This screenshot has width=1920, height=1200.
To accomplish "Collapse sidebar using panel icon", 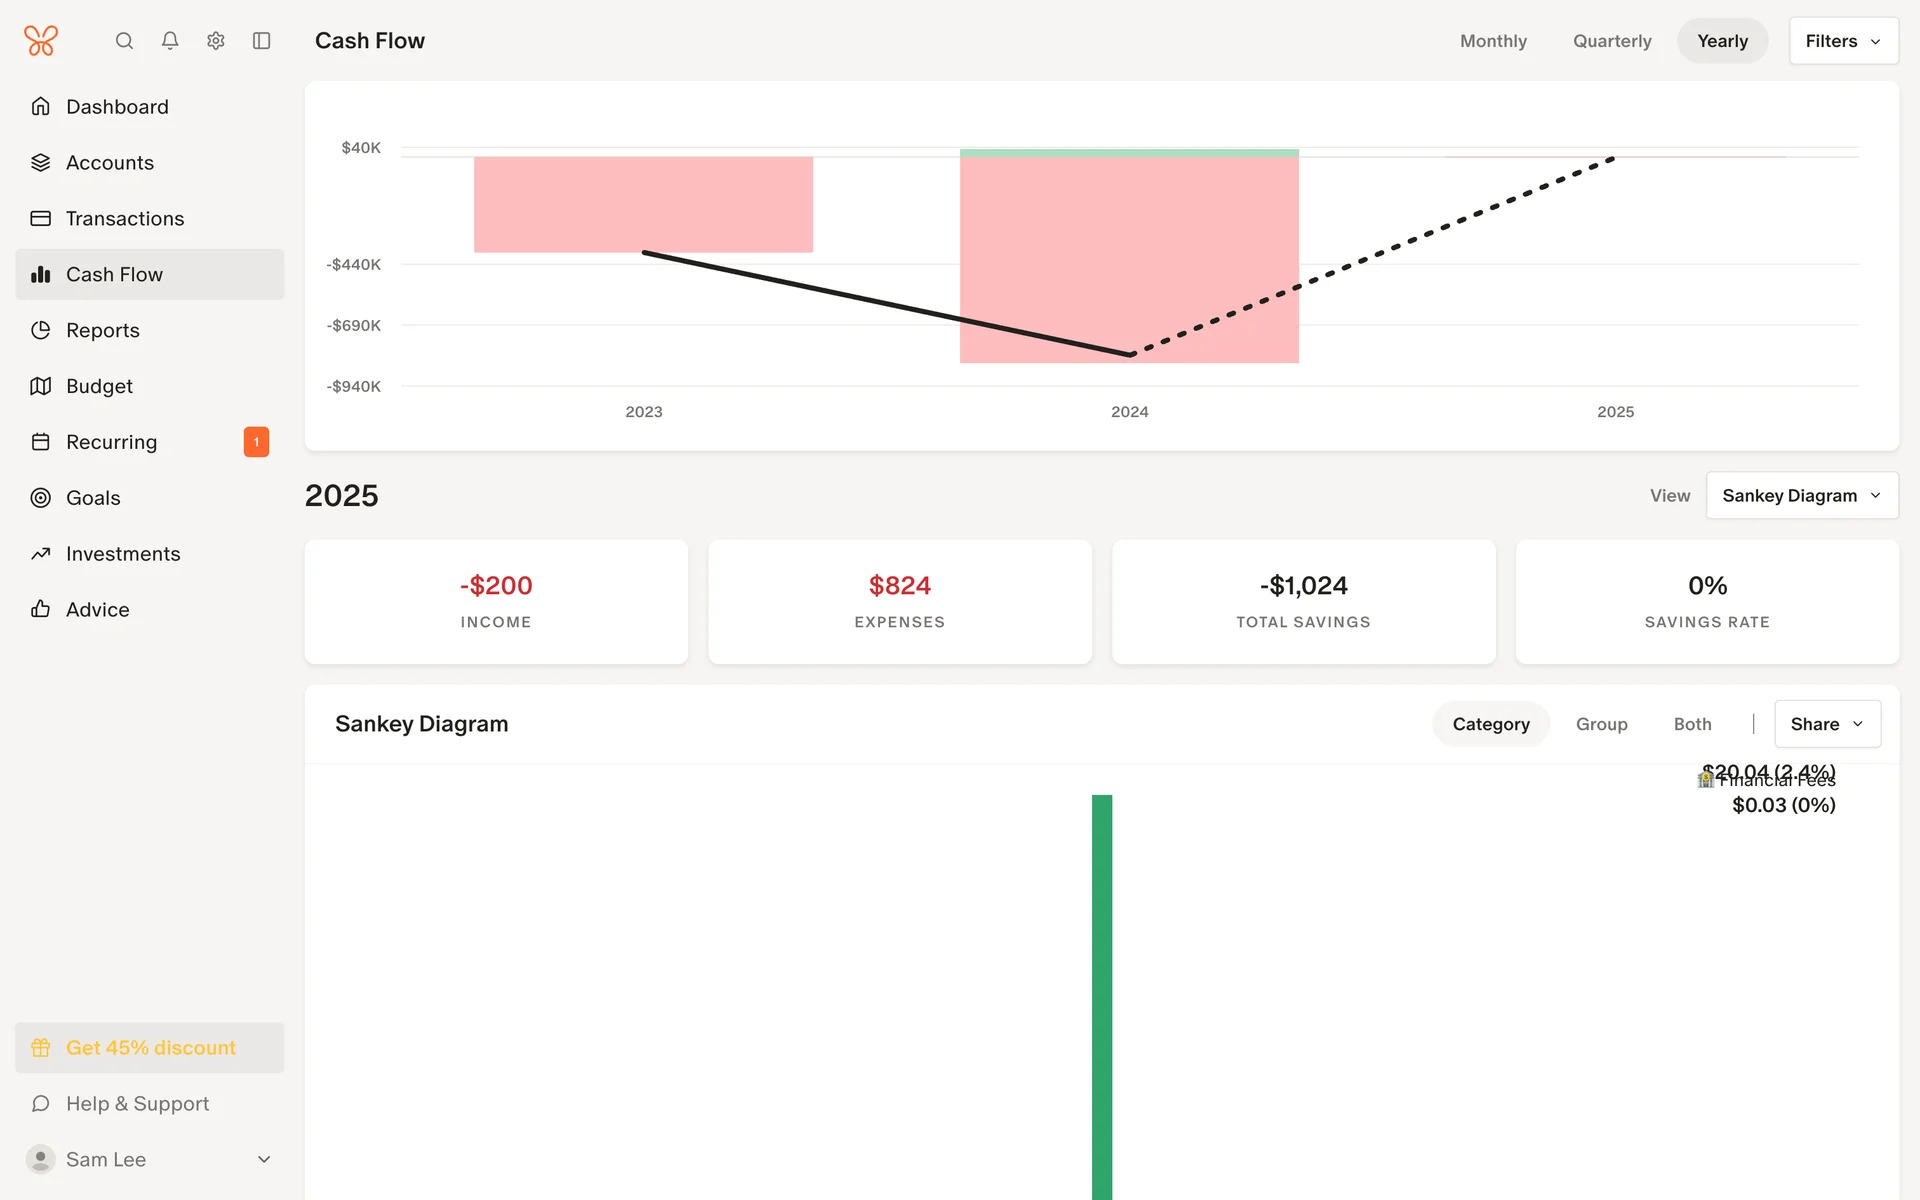I will [x=262, y=41].
